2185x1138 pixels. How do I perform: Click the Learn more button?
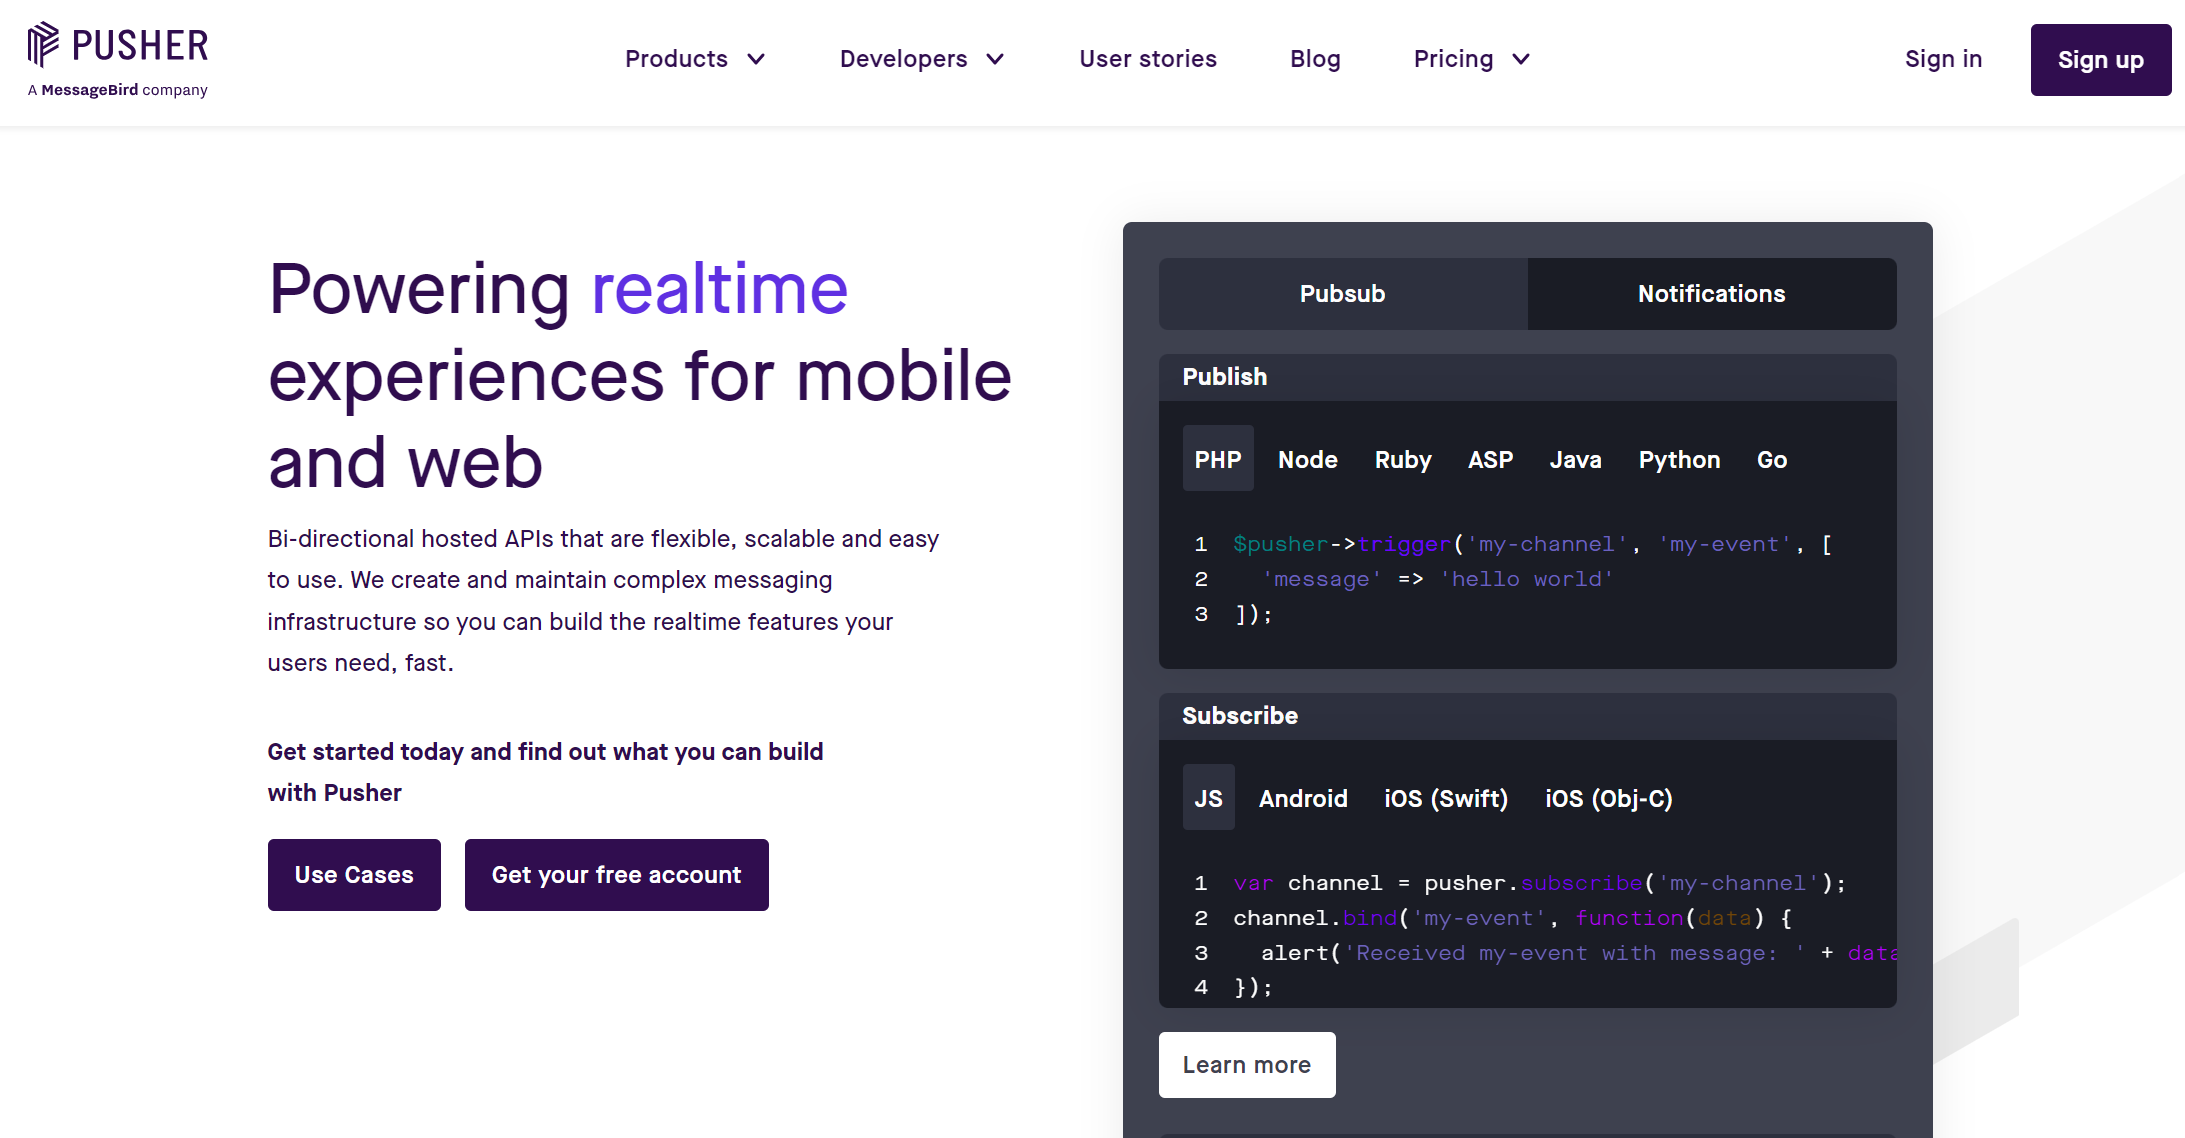[x=1246, y=1065]
